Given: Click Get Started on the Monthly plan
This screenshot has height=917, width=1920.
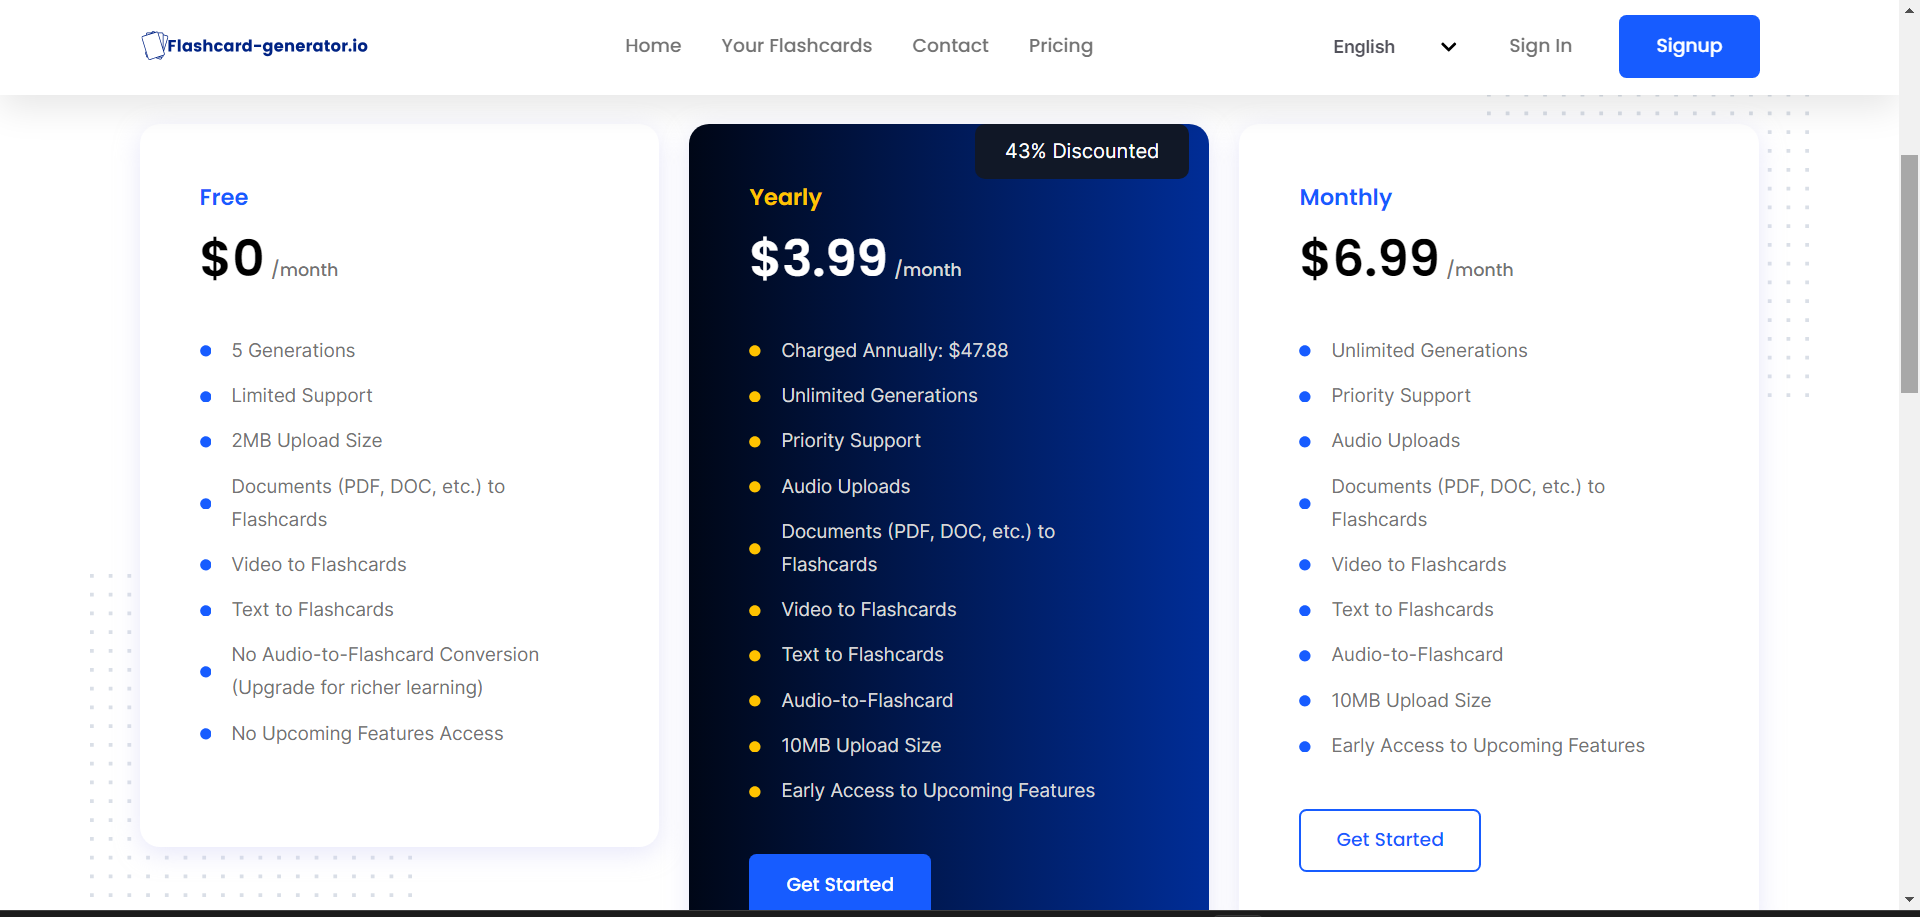Looking at the screenshot, I should [x=1390, y=840].
